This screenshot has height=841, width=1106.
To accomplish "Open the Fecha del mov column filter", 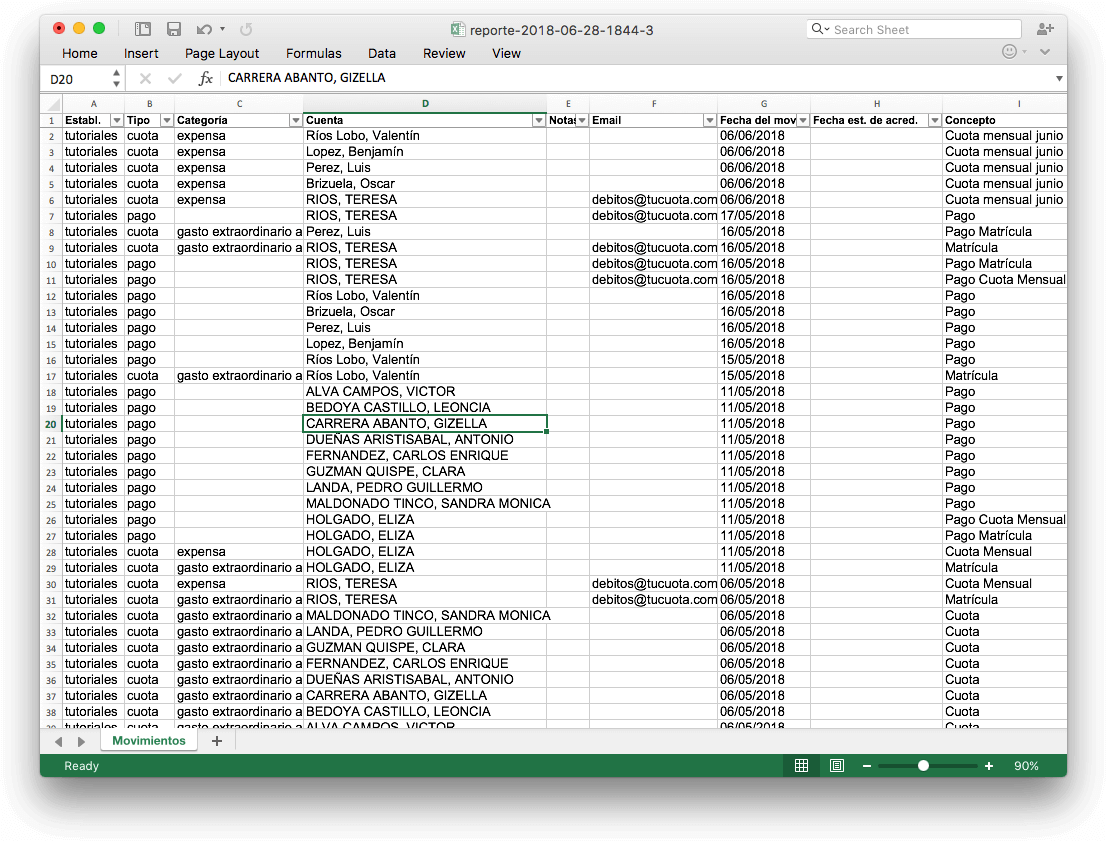I will pos(803,121).
